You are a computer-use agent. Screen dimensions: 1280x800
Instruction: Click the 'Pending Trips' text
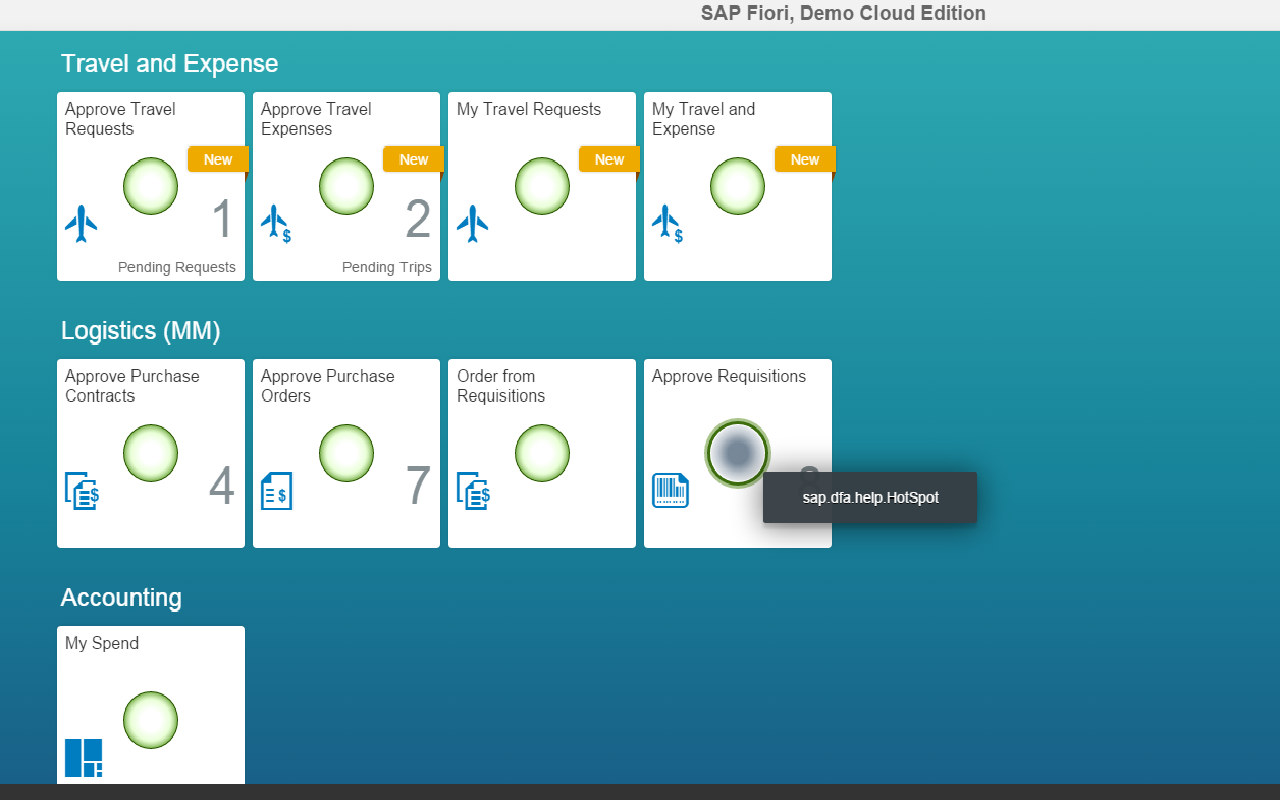pos(387,267)
